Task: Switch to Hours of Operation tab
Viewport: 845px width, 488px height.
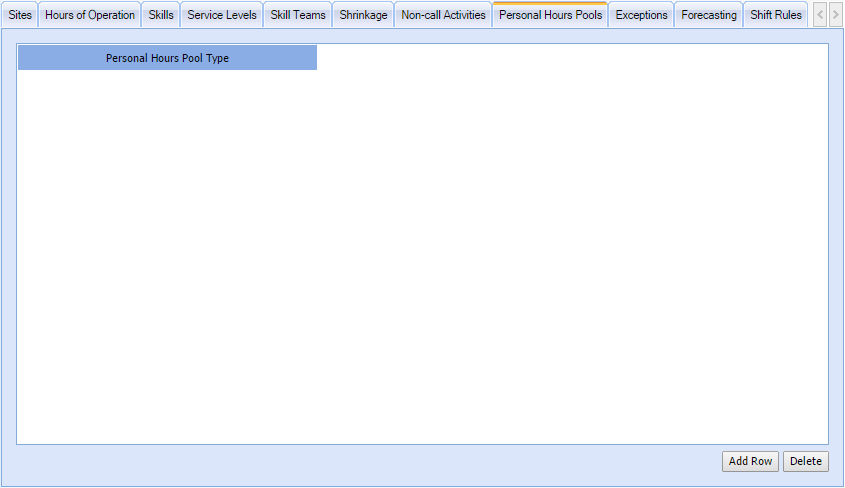Action: click(90, 15)
